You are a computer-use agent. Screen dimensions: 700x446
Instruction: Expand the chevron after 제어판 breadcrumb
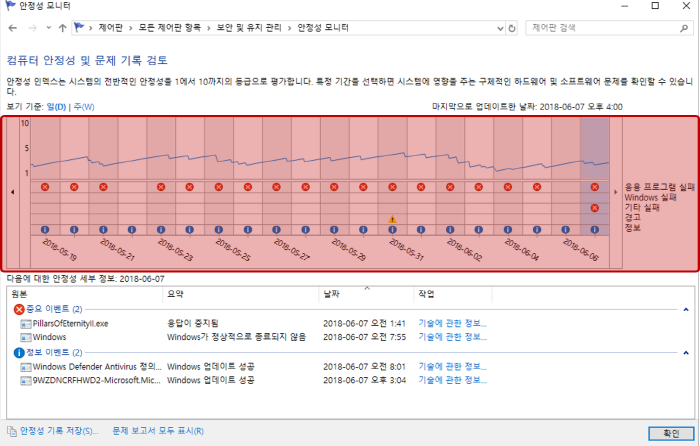coord(131,28)
